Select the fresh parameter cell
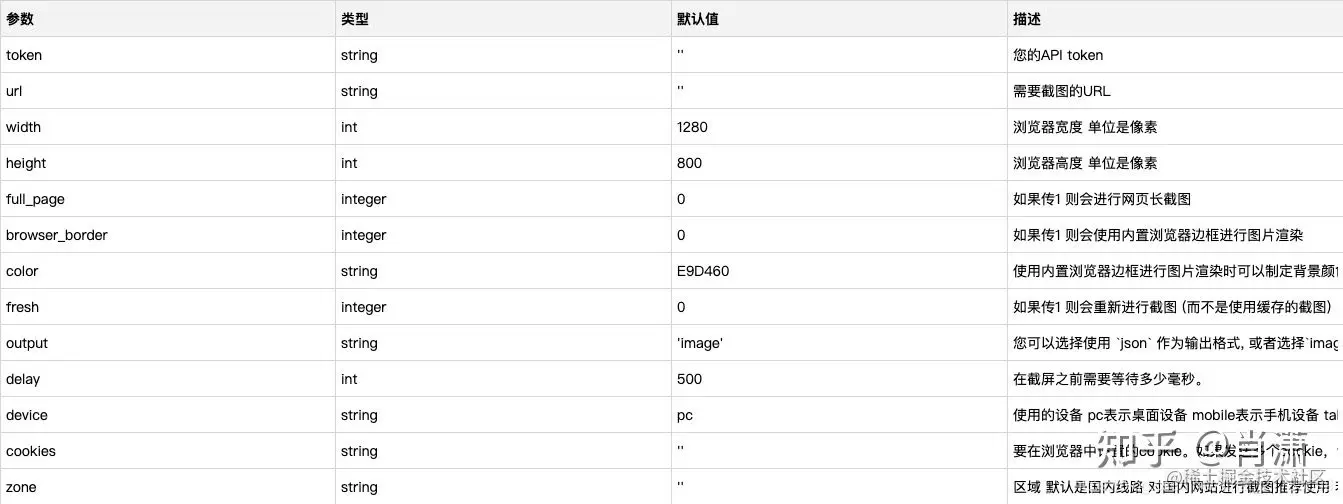 click(168, 307)
